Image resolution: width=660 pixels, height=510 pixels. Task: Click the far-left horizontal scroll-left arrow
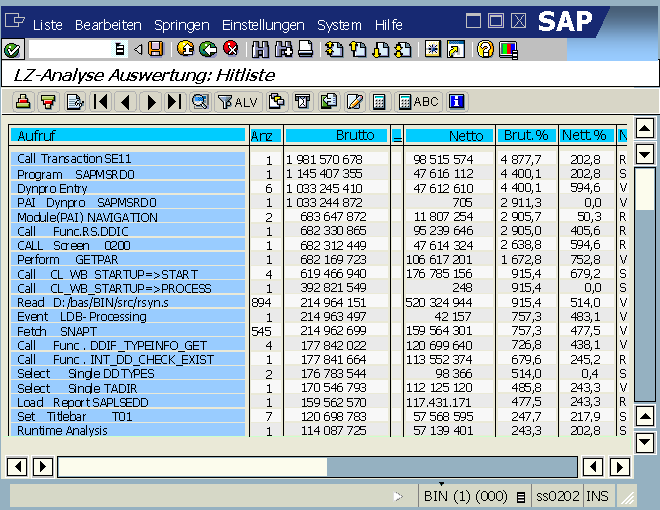(x=17, y=467)
